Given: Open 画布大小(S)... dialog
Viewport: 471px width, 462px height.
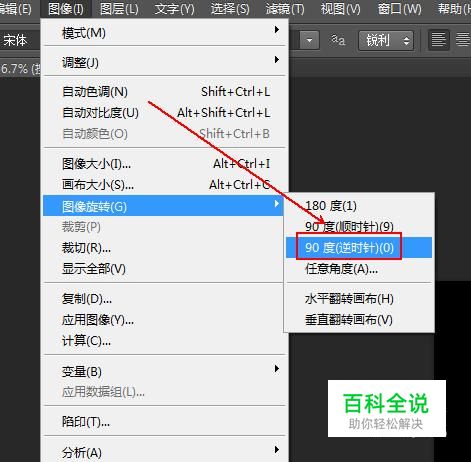Looking at the screenshot, I should pyautogui.click(x=165, y=184).
